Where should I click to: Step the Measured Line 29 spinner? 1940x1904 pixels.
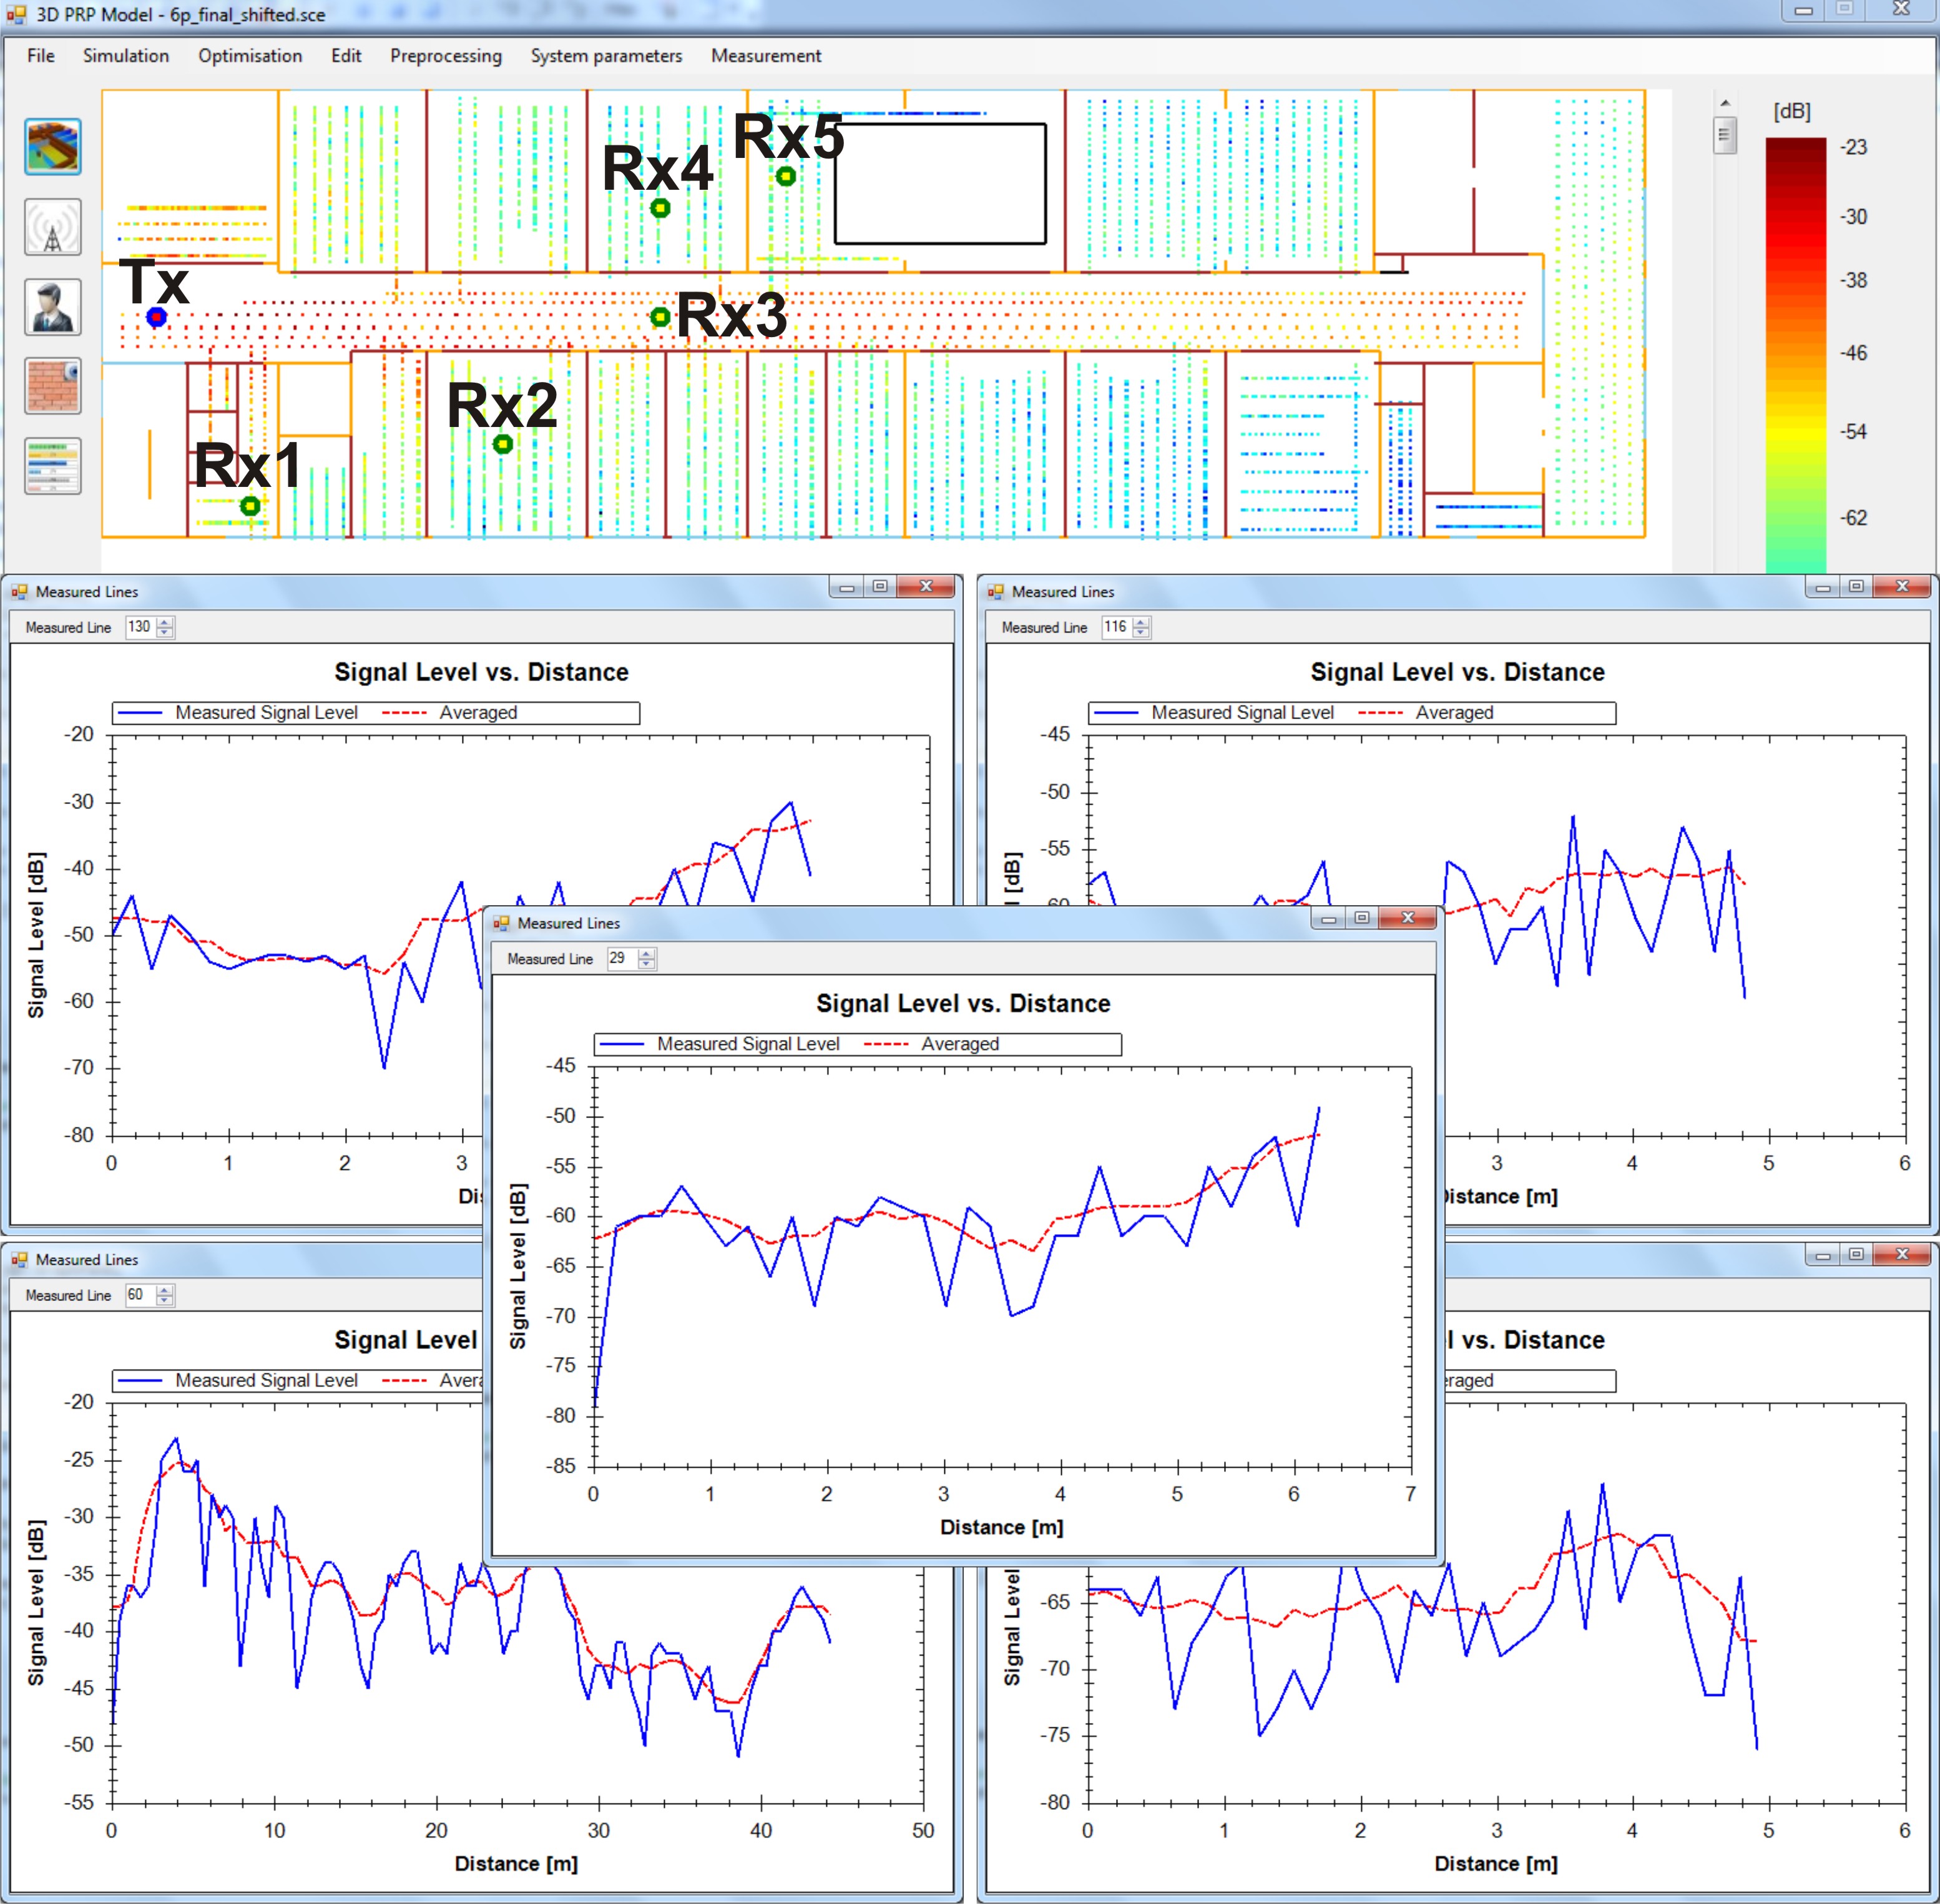coord(647,958)
